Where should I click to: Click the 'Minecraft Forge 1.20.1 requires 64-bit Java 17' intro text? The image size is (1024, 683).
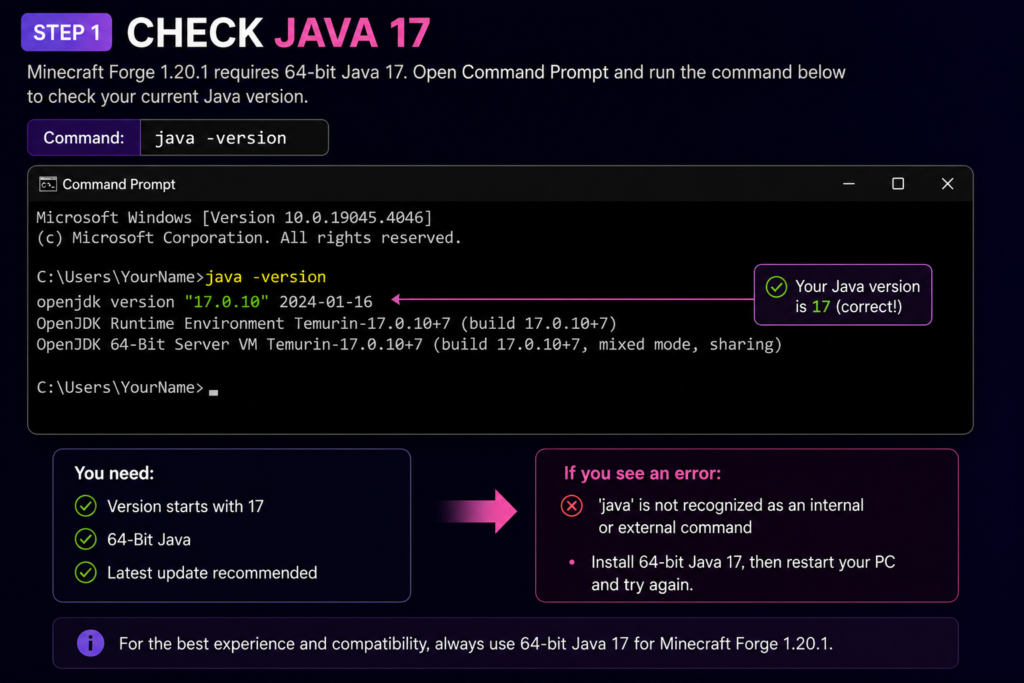[x=436, y=84]
